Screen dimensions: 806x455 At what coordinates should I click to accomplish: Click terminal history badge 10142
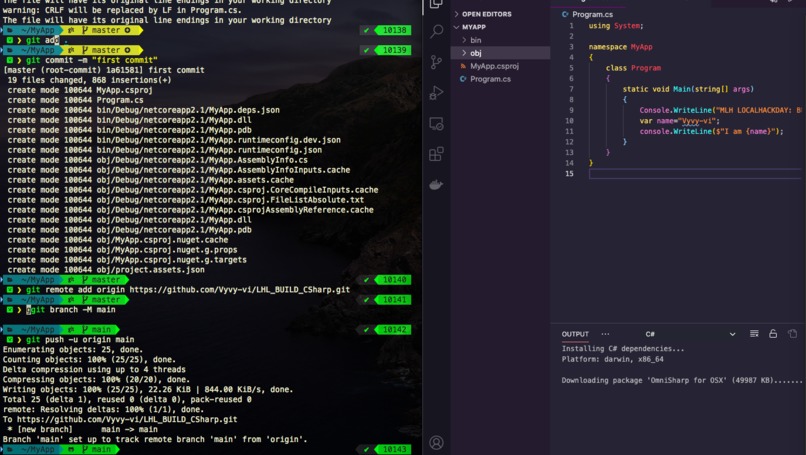(x=394, y=330)
